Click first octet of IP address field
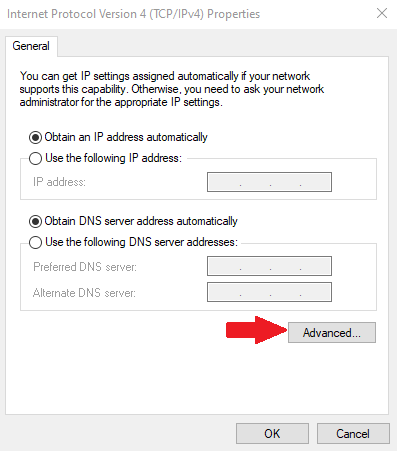This screenshot has width=397, height=451. point(224,182)
